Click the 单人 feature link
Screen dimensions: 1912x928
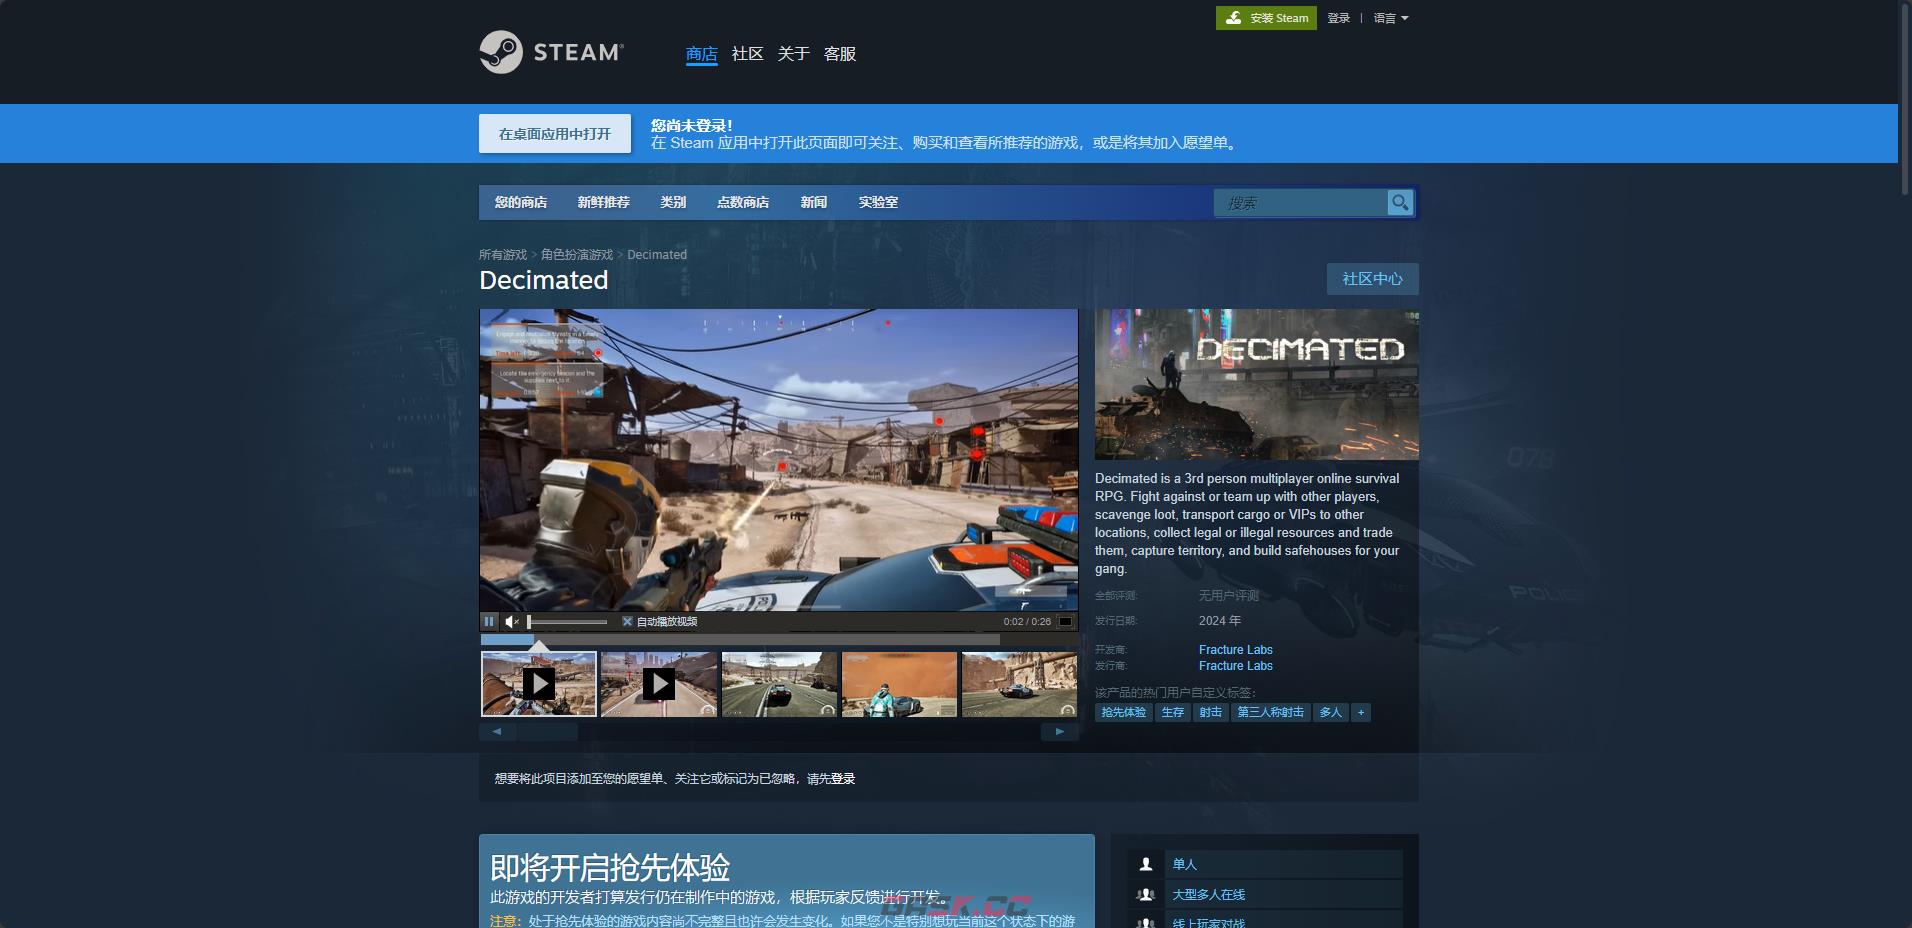pos(1184,864)
